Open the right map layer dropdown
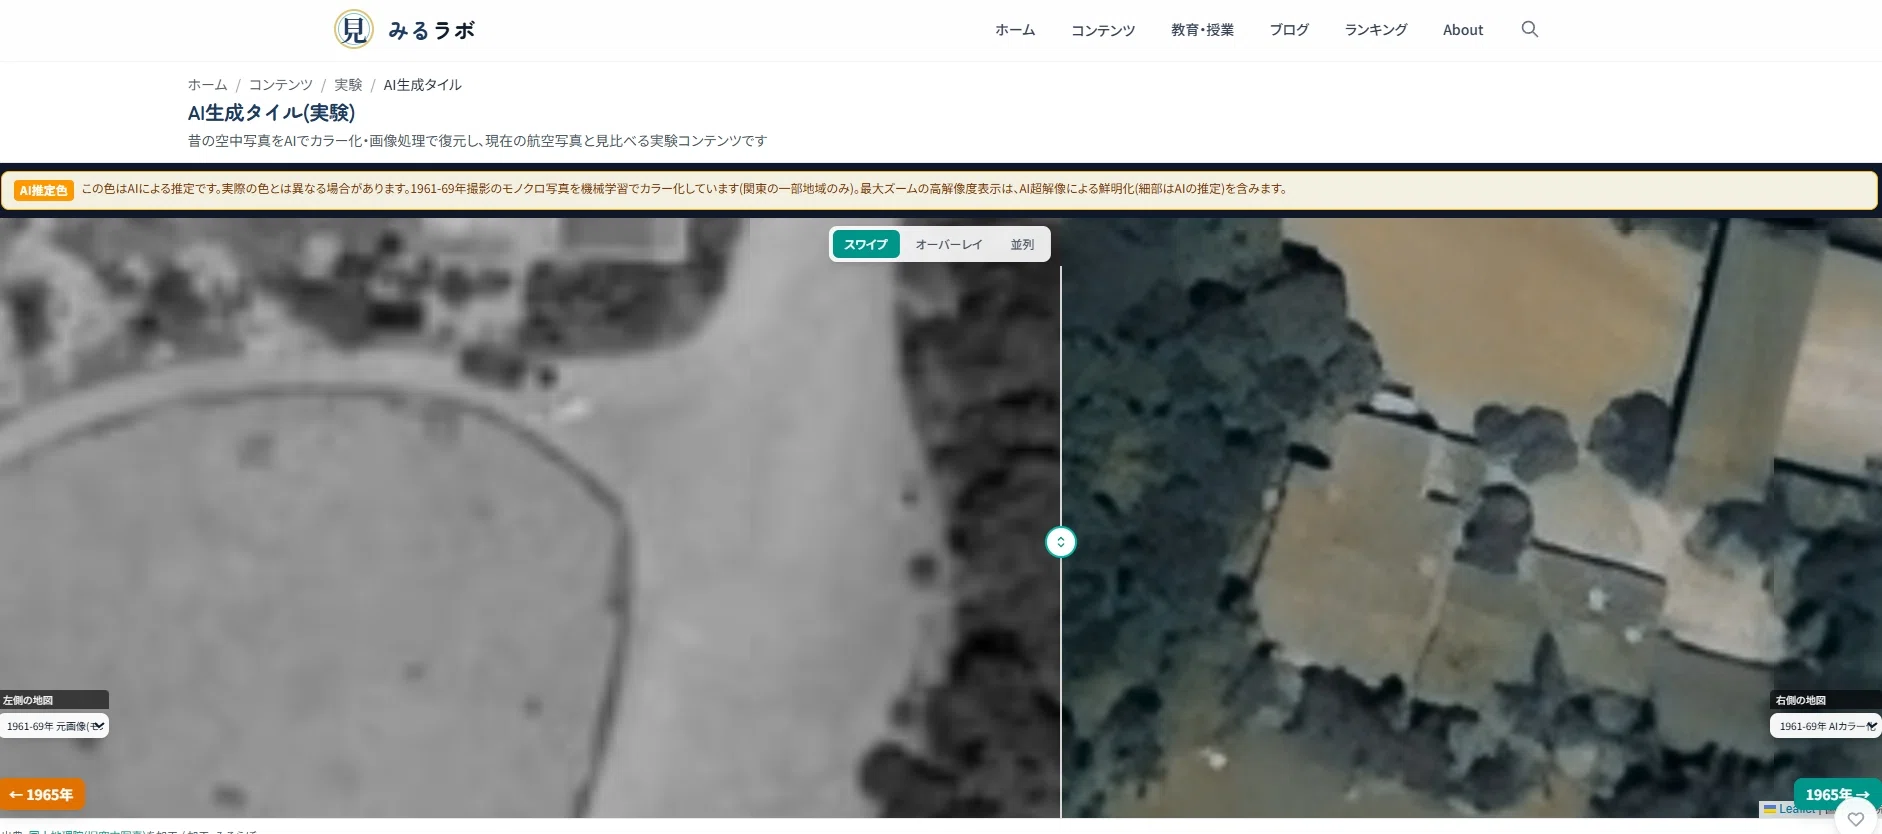Image resolution: width=1882 pixels, height=834 pixels. point(1826,726)
